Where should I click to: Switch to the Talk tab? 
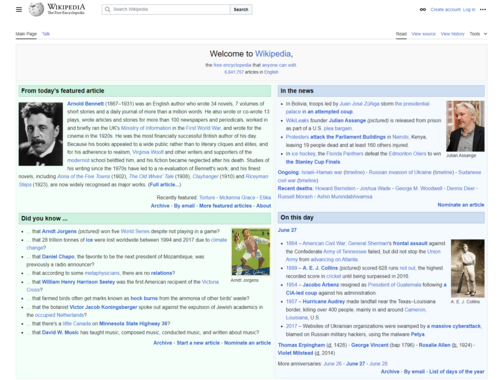[46, 34]
